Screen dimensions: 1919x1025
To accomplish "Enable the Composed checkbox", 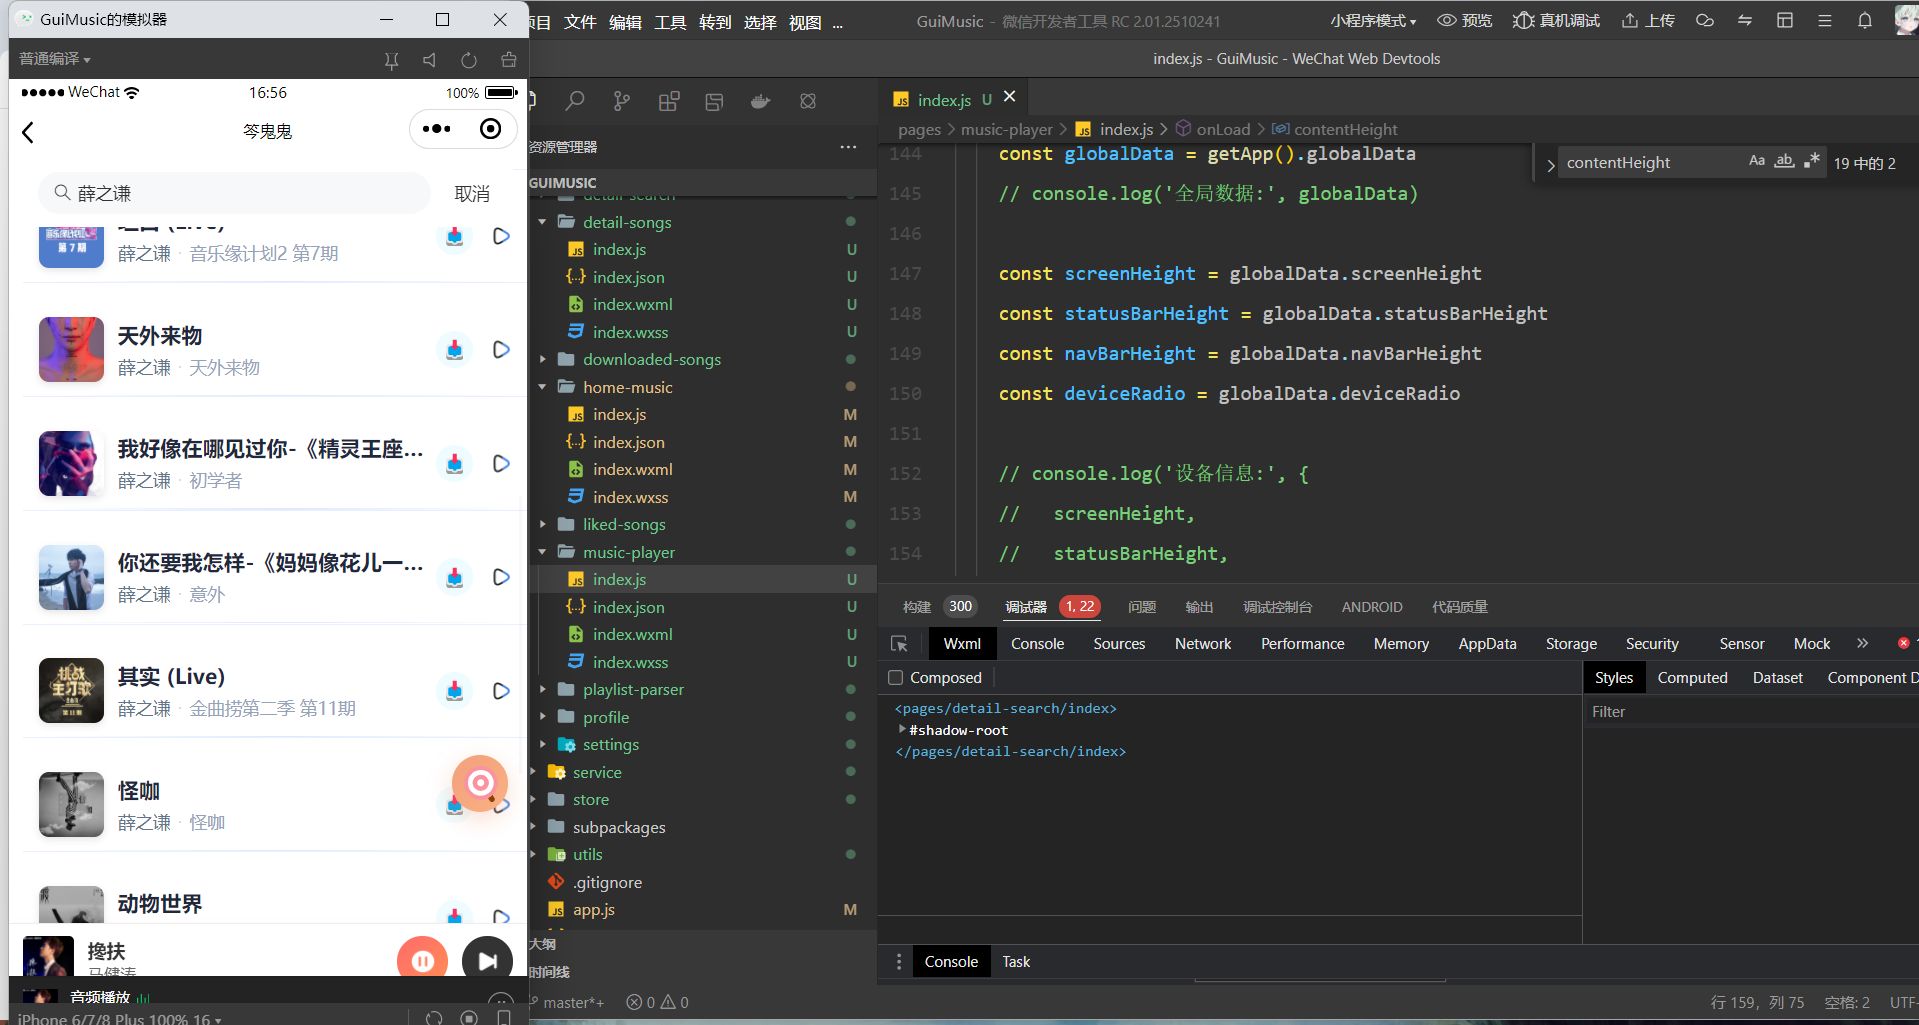I will tap(896, 678).
